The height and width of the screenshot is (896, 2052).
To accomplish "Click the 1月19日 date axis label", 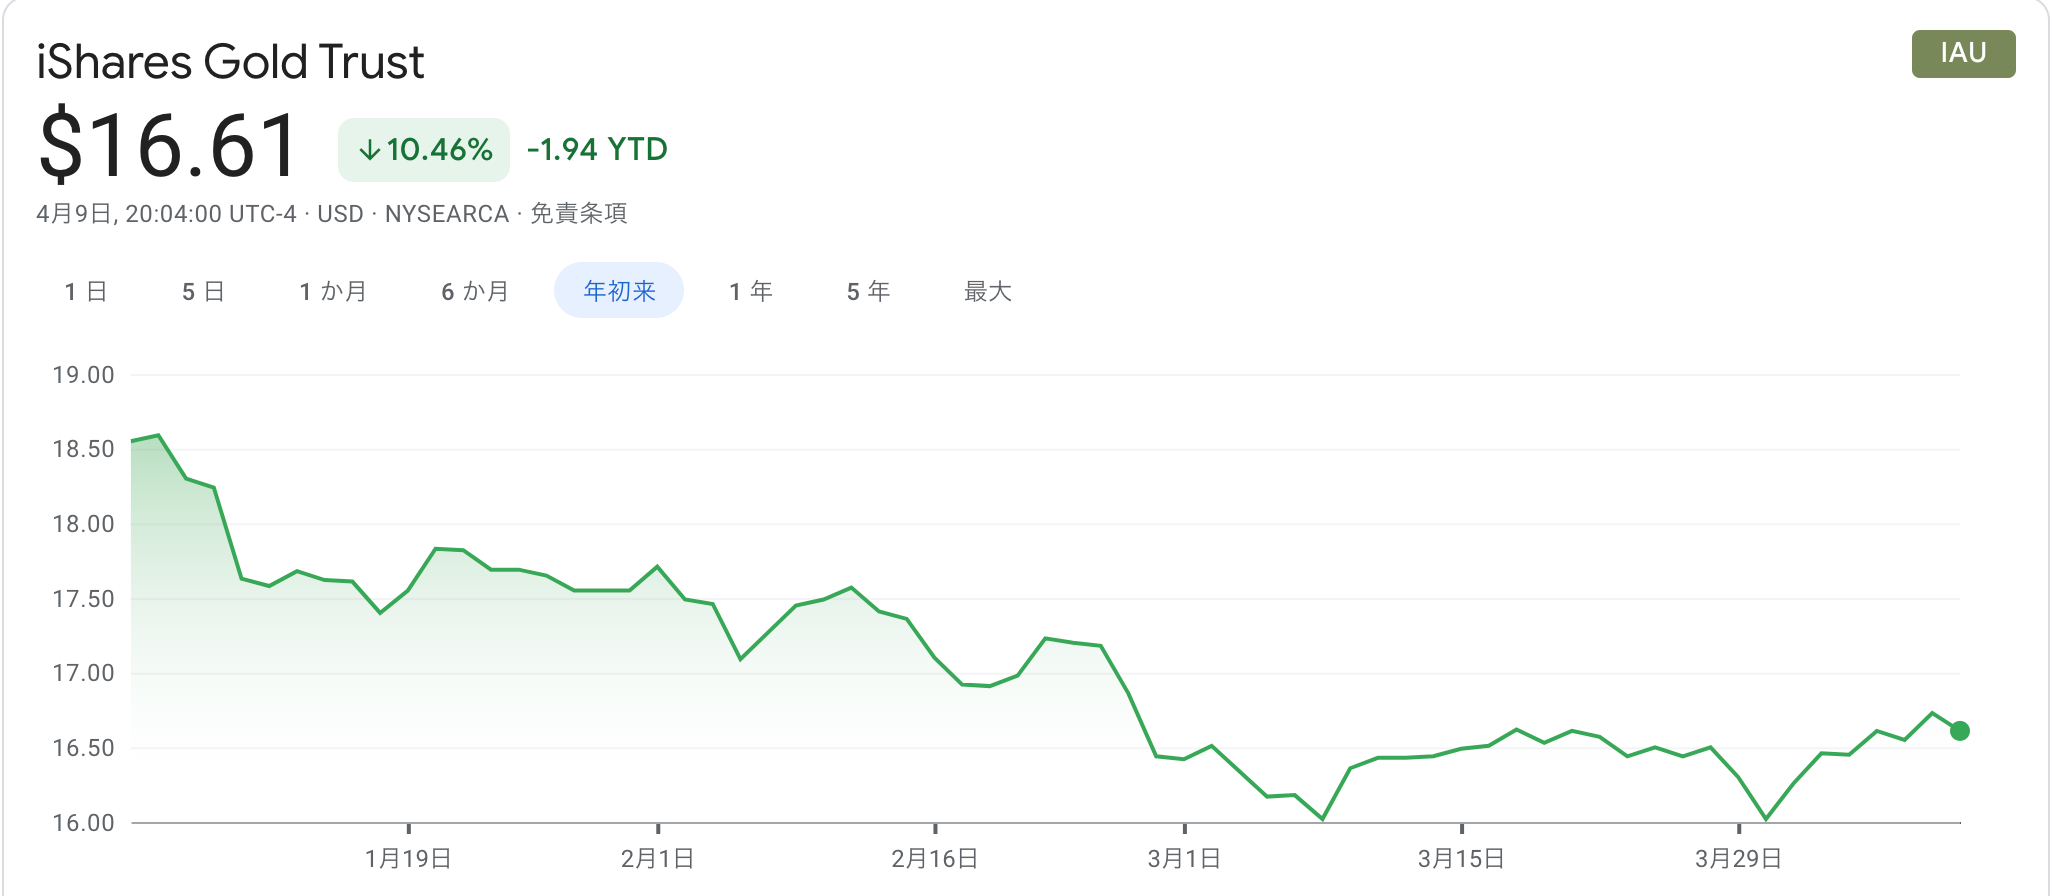I will point(408,859).
